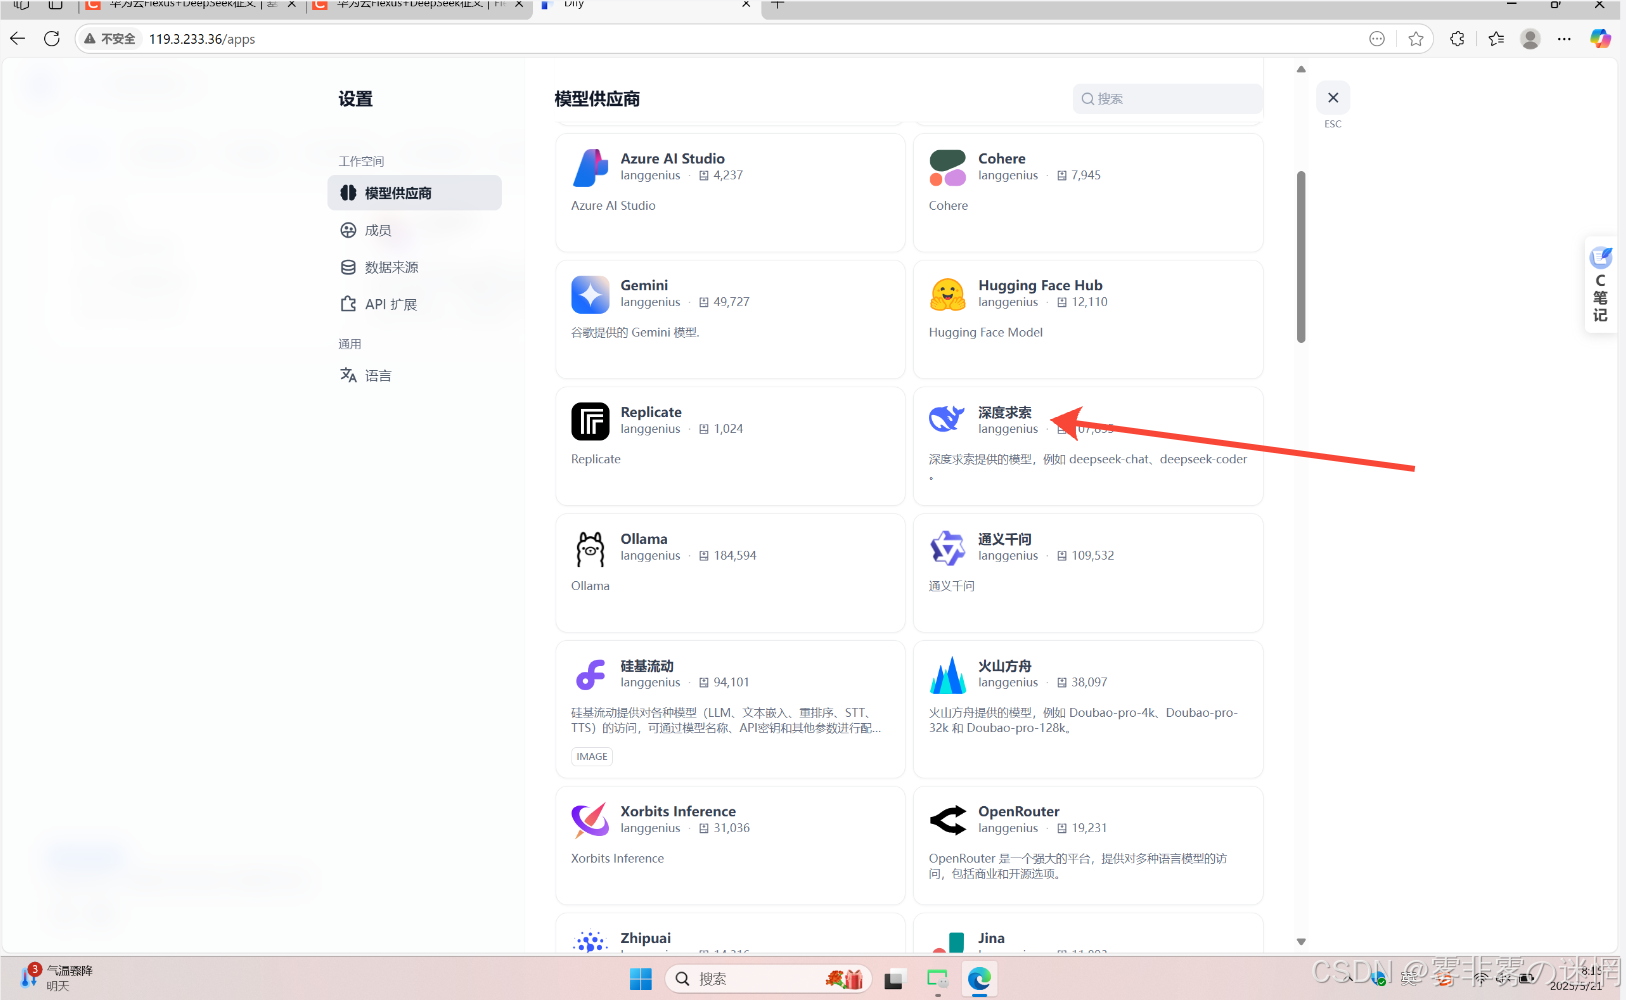
Task: Launch Microsoft Edge from taskbar
Action: coord(979,979)
